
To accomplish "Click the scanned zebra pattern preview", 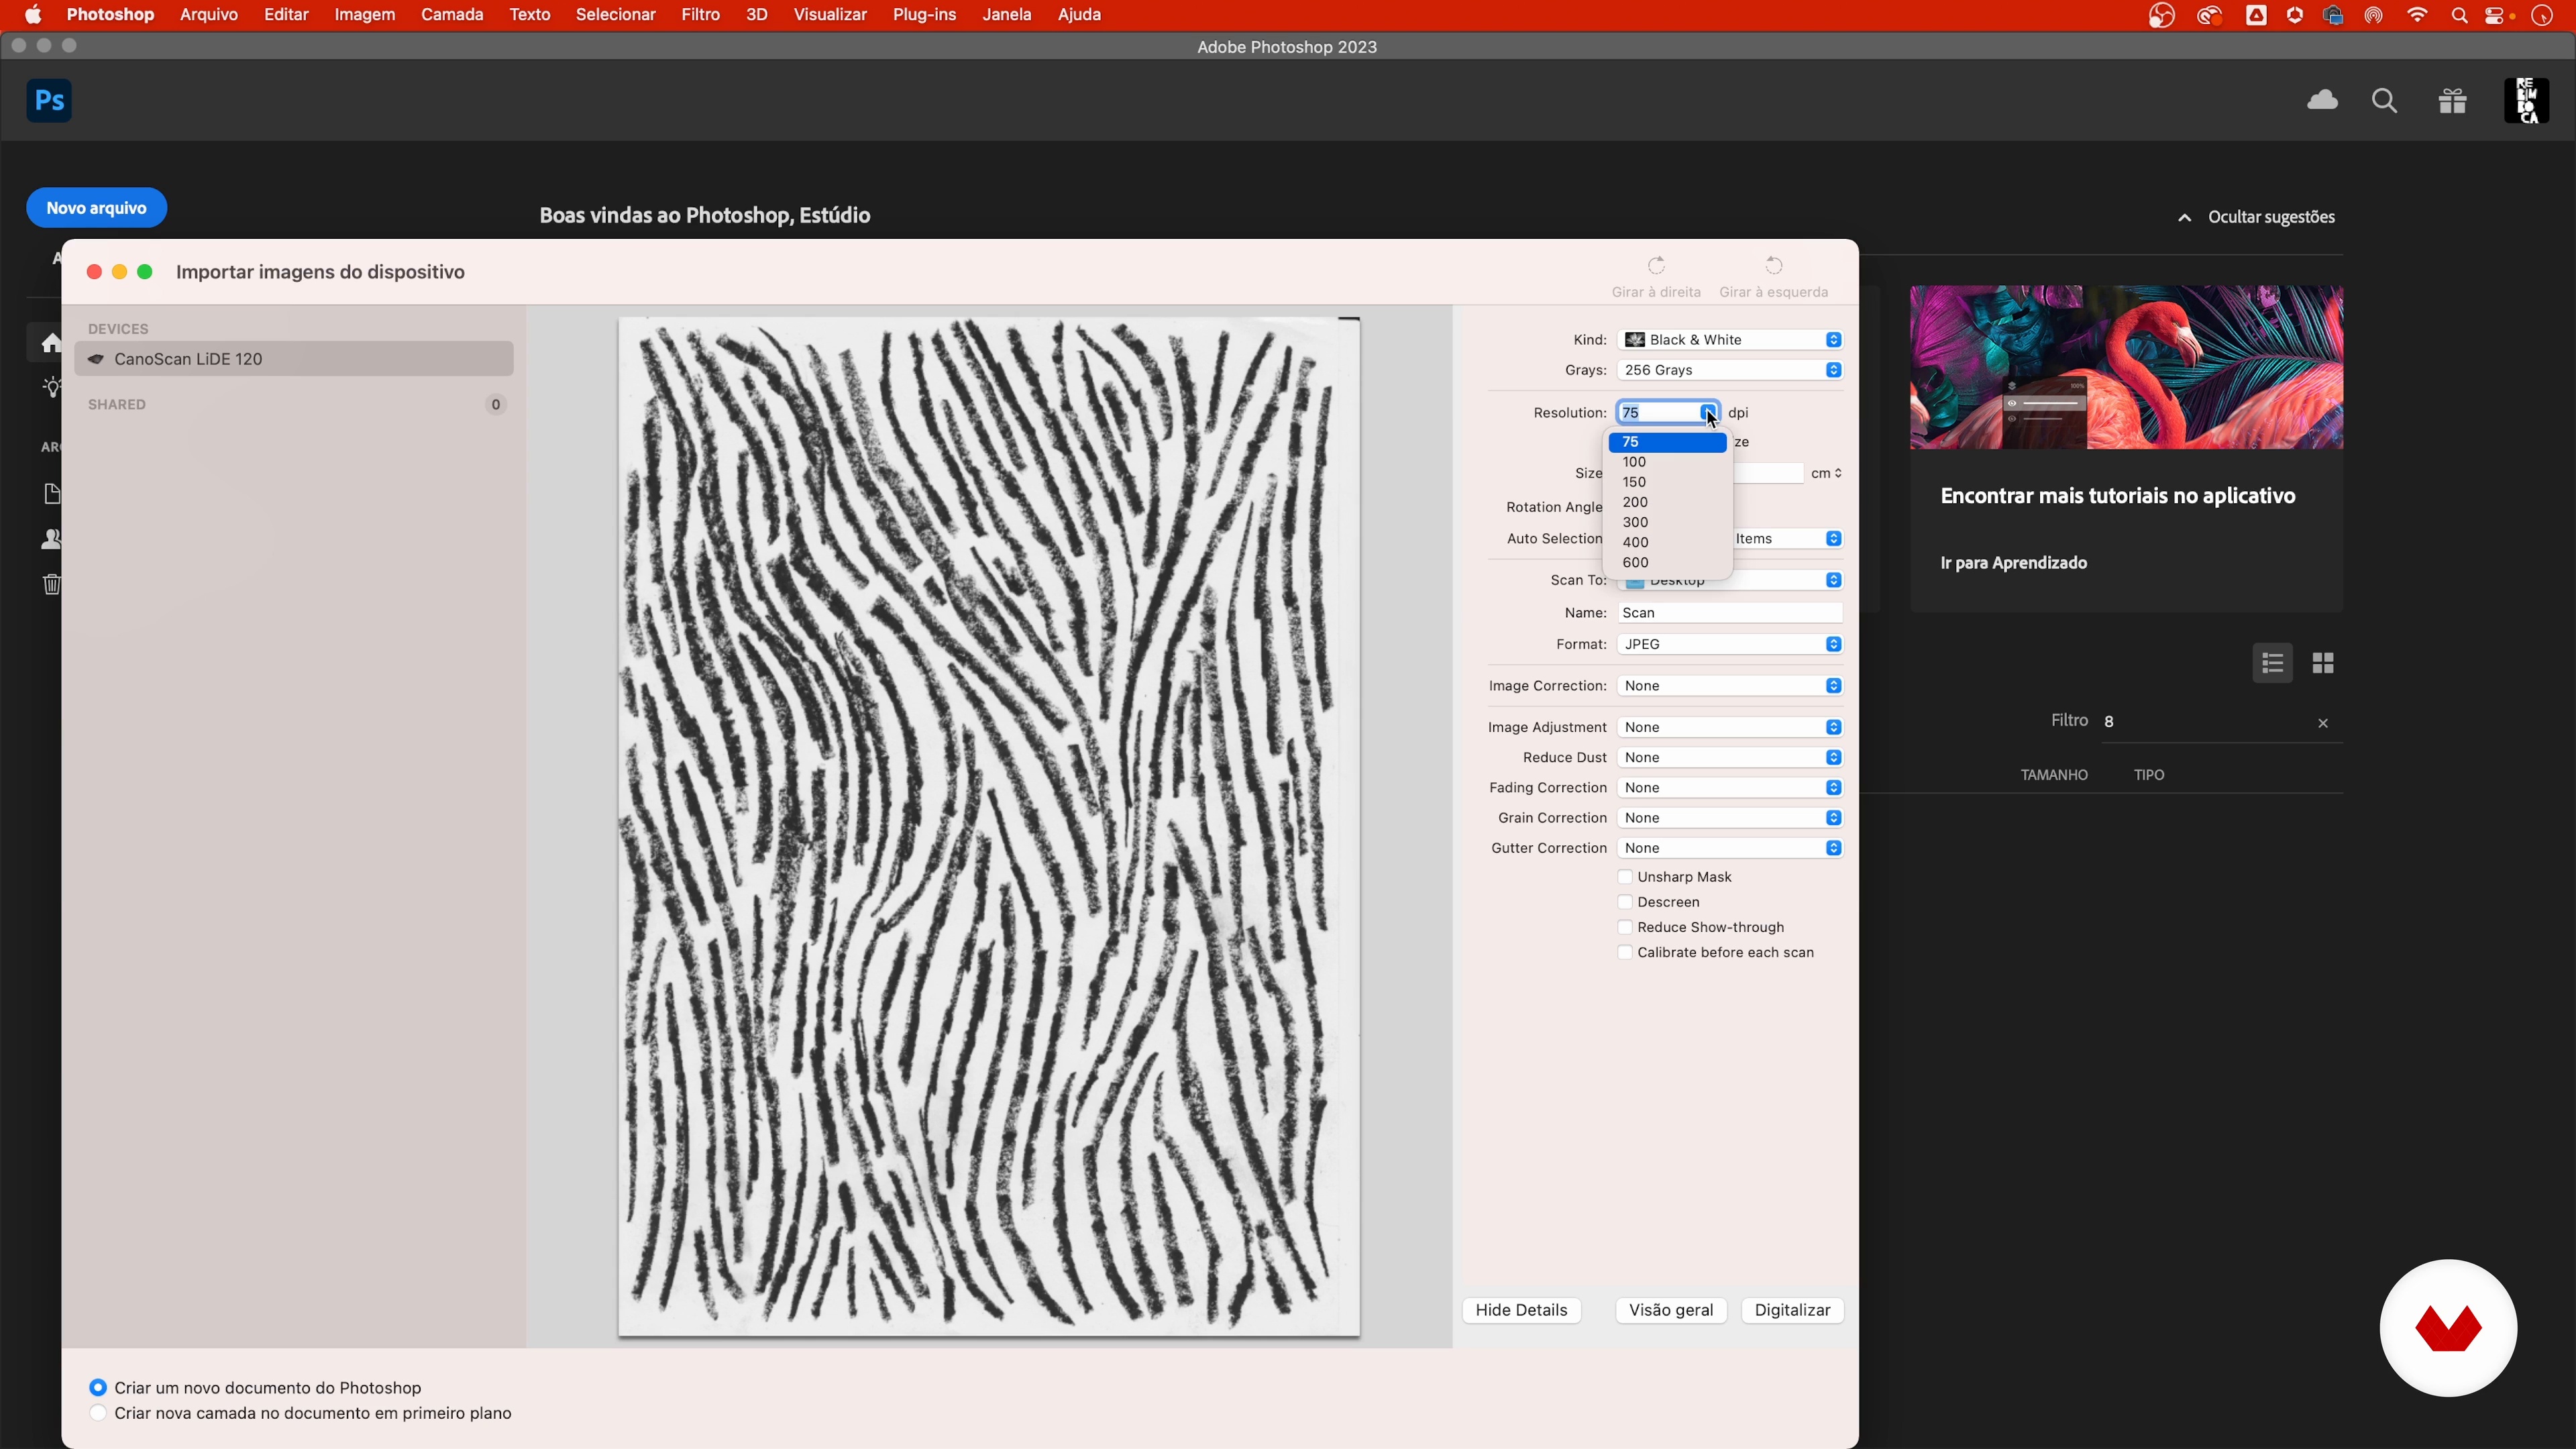I will 988,827.
